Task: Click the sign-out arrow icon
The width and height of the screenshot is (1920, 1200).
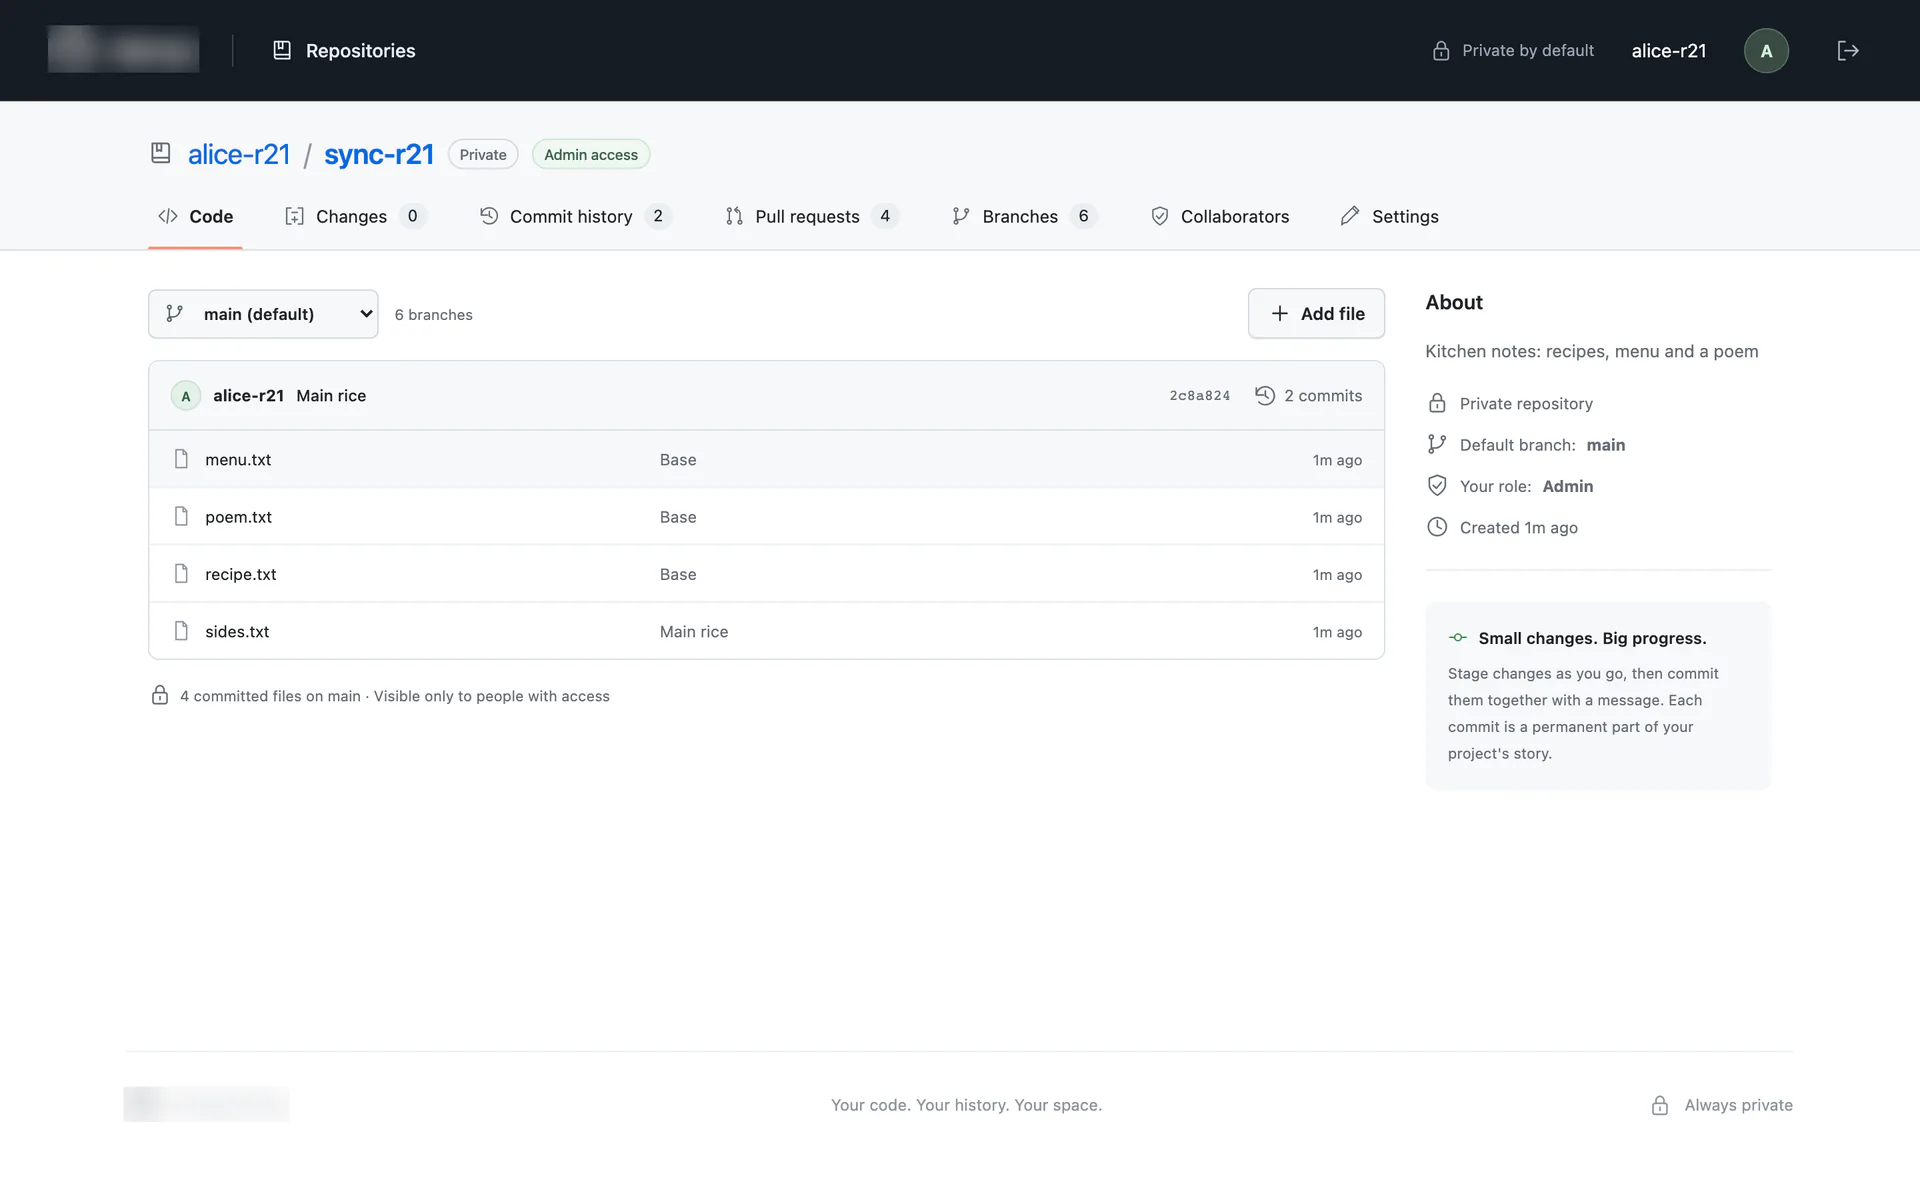Action: tap(1847, 51)
